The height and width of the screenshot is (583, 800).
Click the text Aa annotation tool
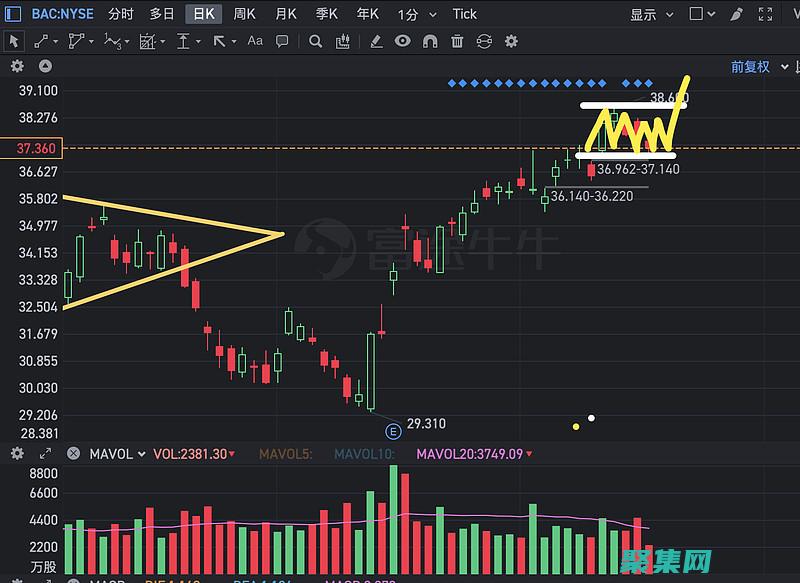255,41
